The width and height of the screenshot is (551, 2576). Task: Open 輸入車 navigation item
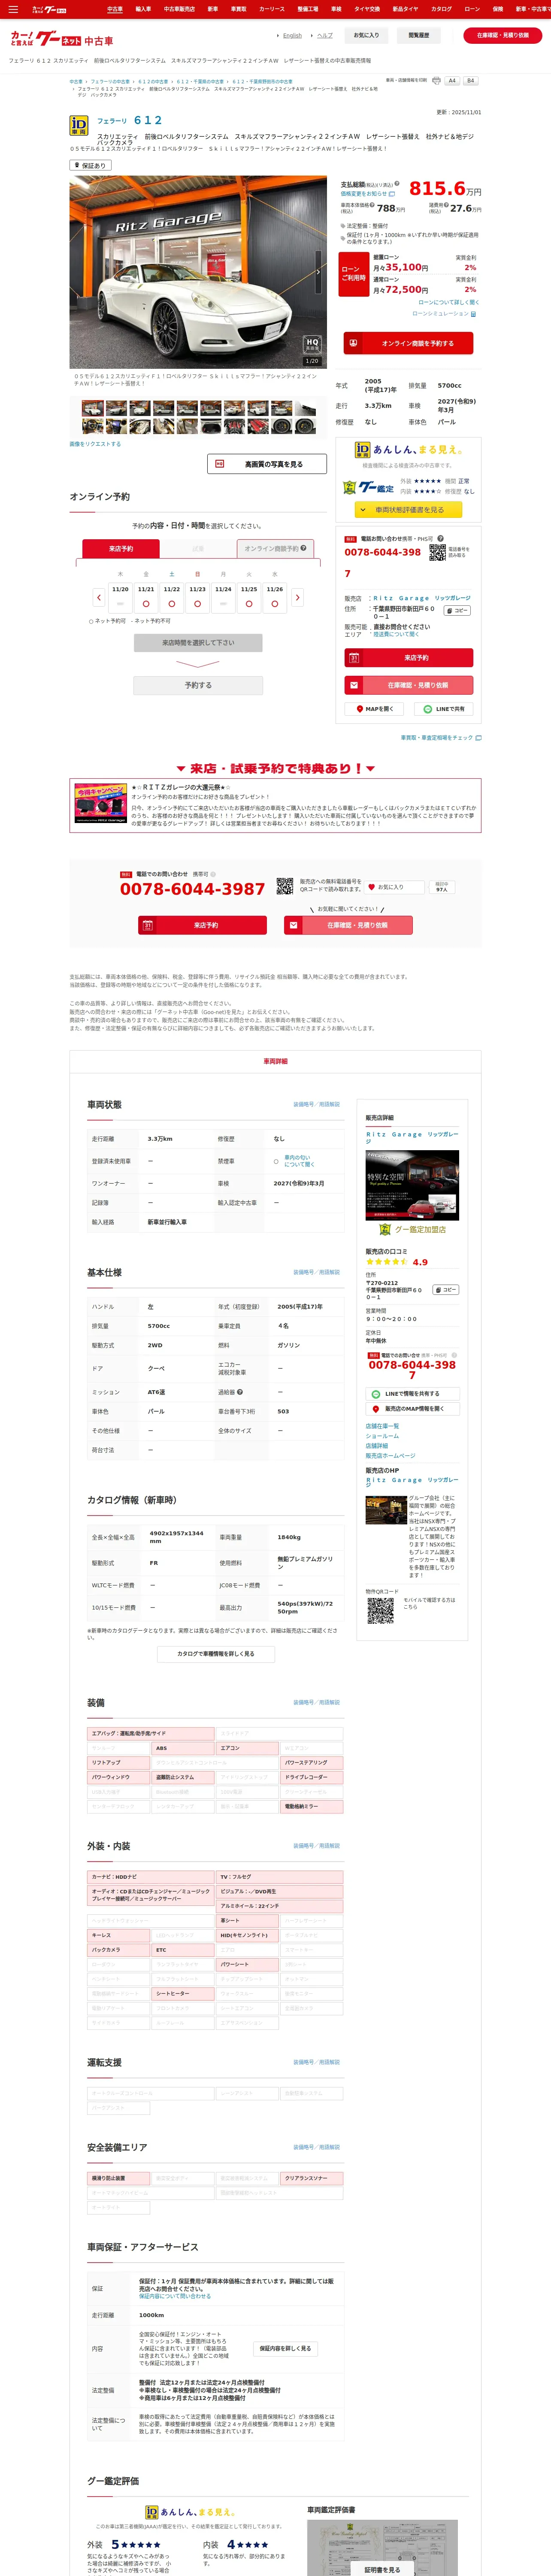click(x=143, y=9)
